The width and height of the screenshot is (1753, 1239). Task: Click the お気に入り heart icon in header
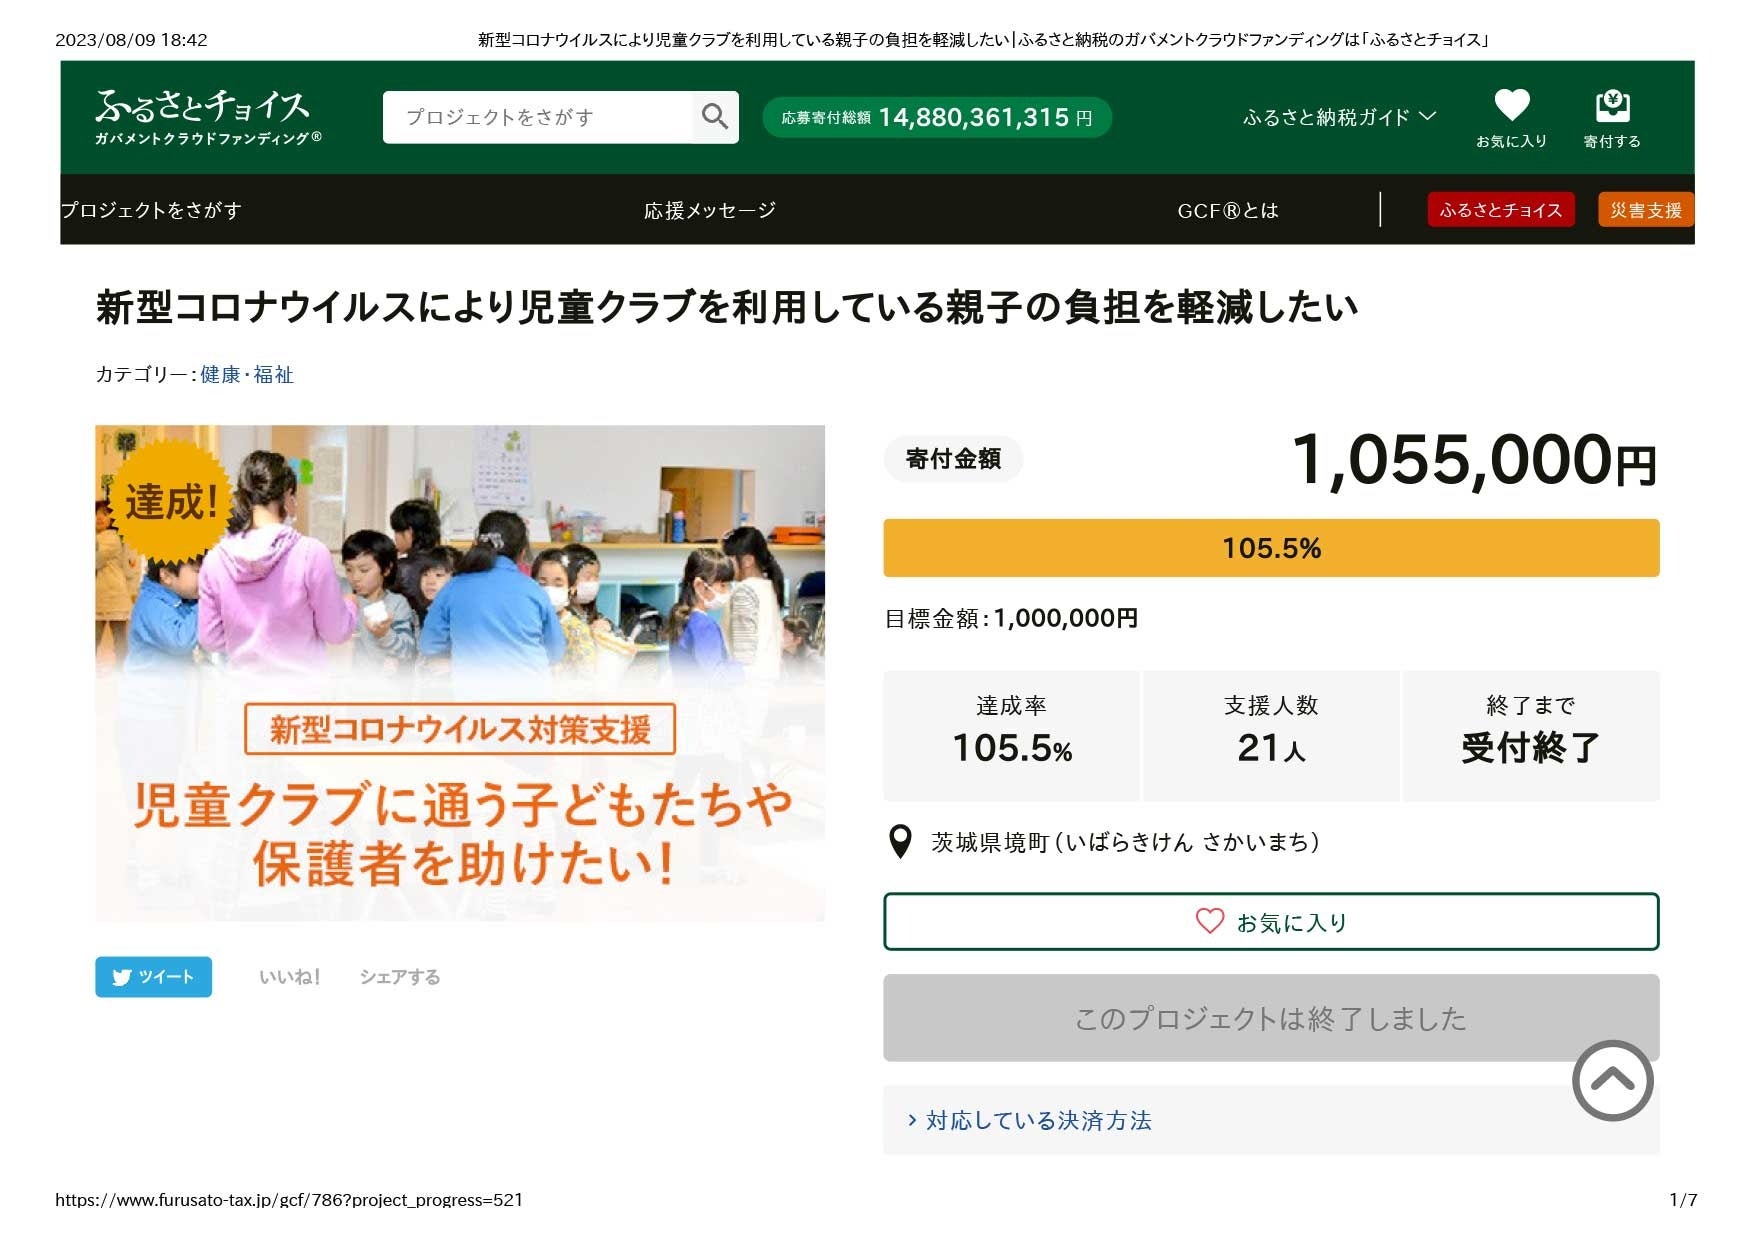pyautogui.click(x=1512, y=106)
